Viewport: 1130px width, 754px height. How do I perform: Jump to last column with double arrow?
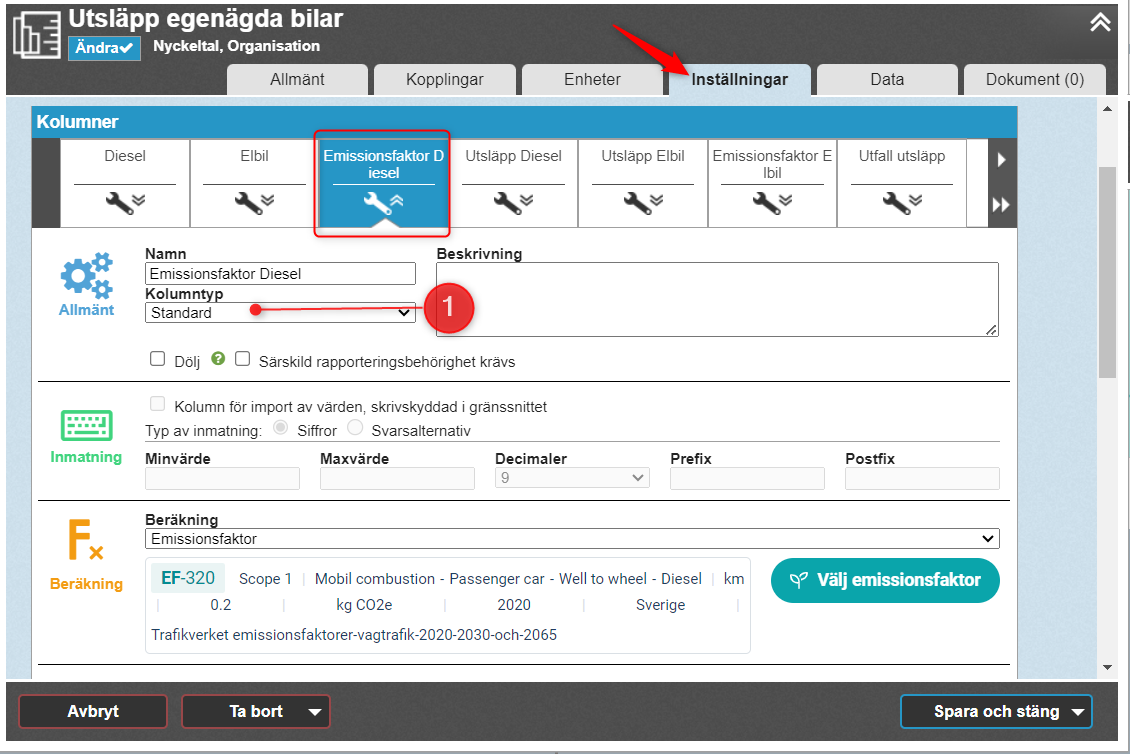click(1001, 205)
